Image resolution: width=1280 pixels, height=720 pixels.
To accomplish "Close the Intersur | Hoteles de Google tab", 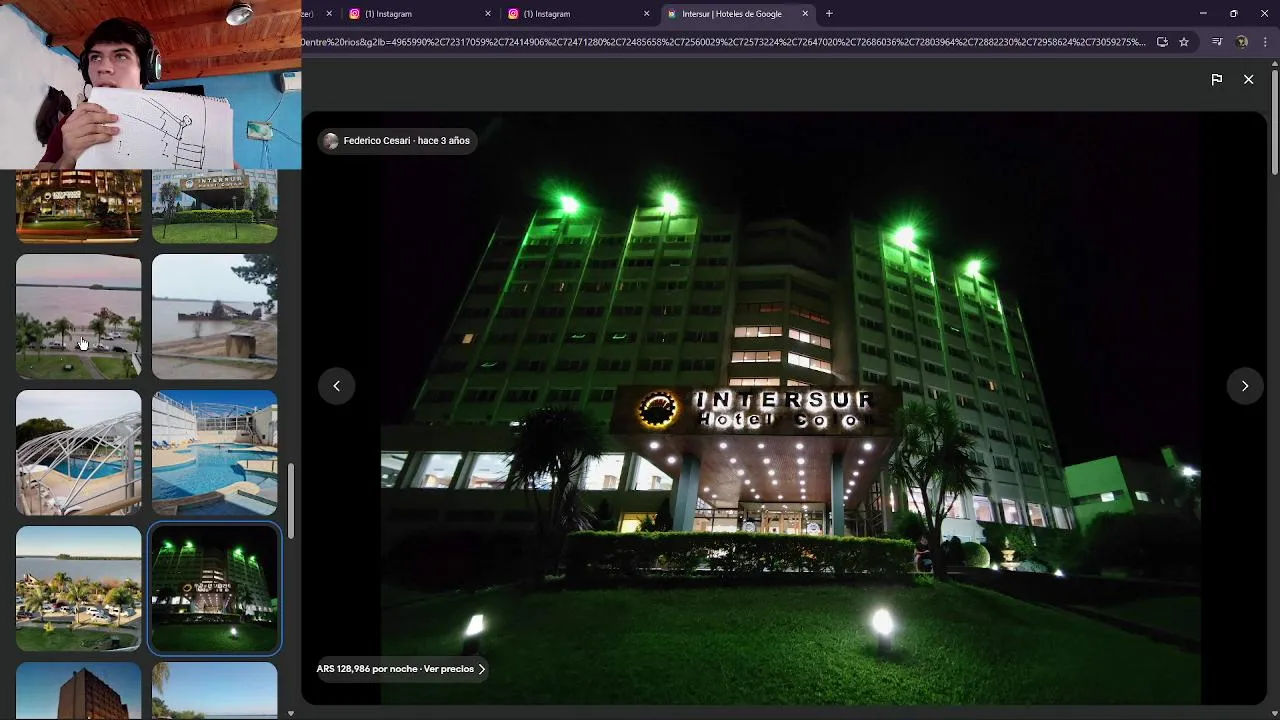I will pos(805,14).
